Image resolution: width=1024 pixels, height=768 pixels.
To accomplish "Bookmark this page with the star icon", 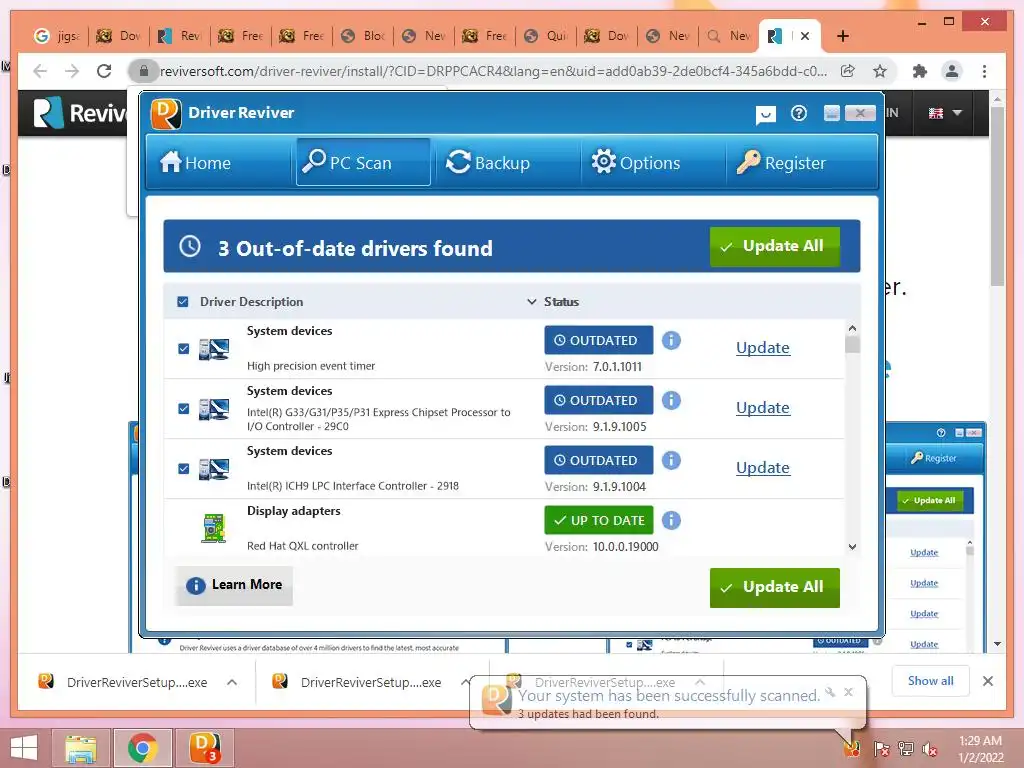I will coord(880,71).
